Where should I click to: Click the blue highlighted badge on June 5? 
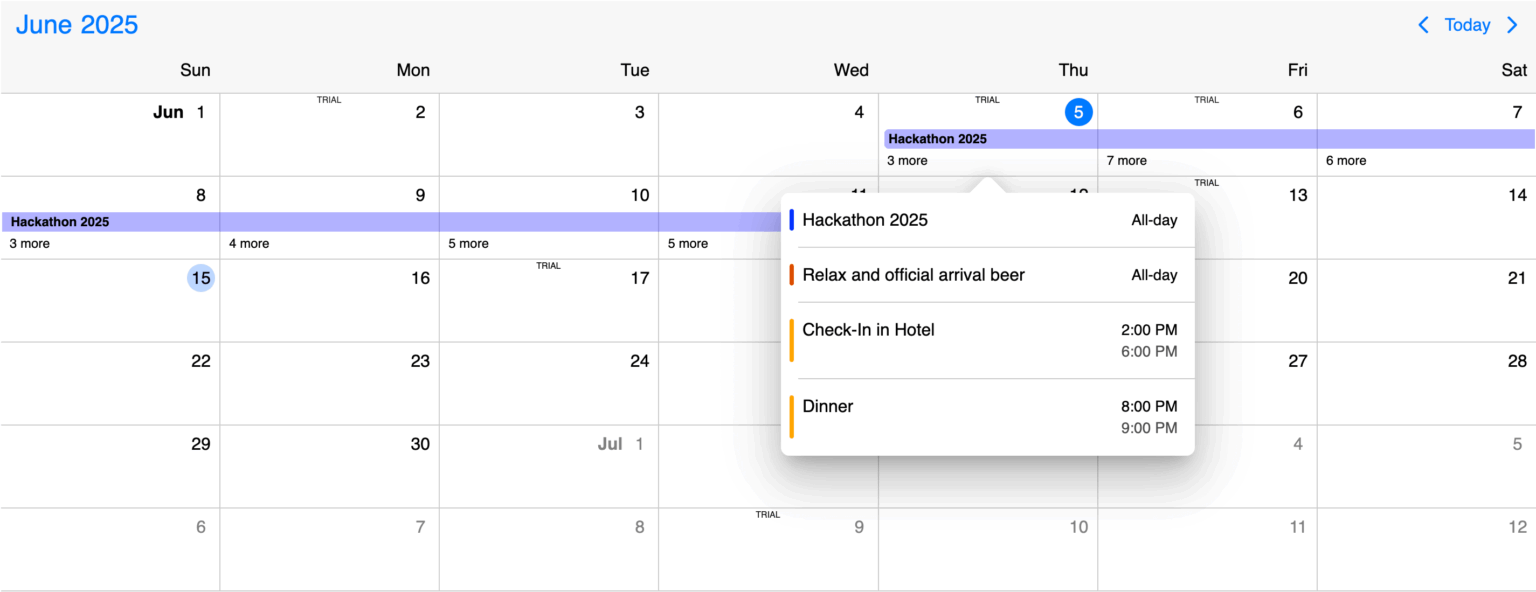coord(1078,112)
